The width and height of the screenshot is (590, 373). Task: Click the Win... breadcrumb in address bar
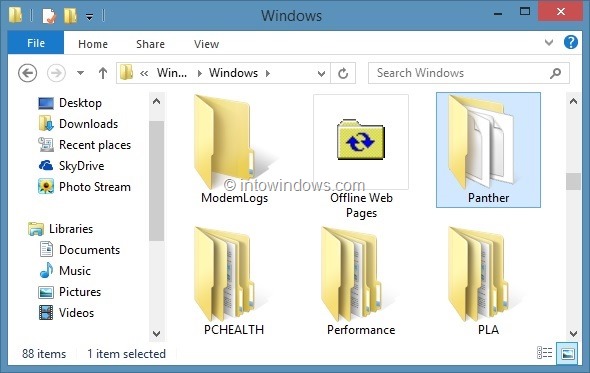[172, 73]
